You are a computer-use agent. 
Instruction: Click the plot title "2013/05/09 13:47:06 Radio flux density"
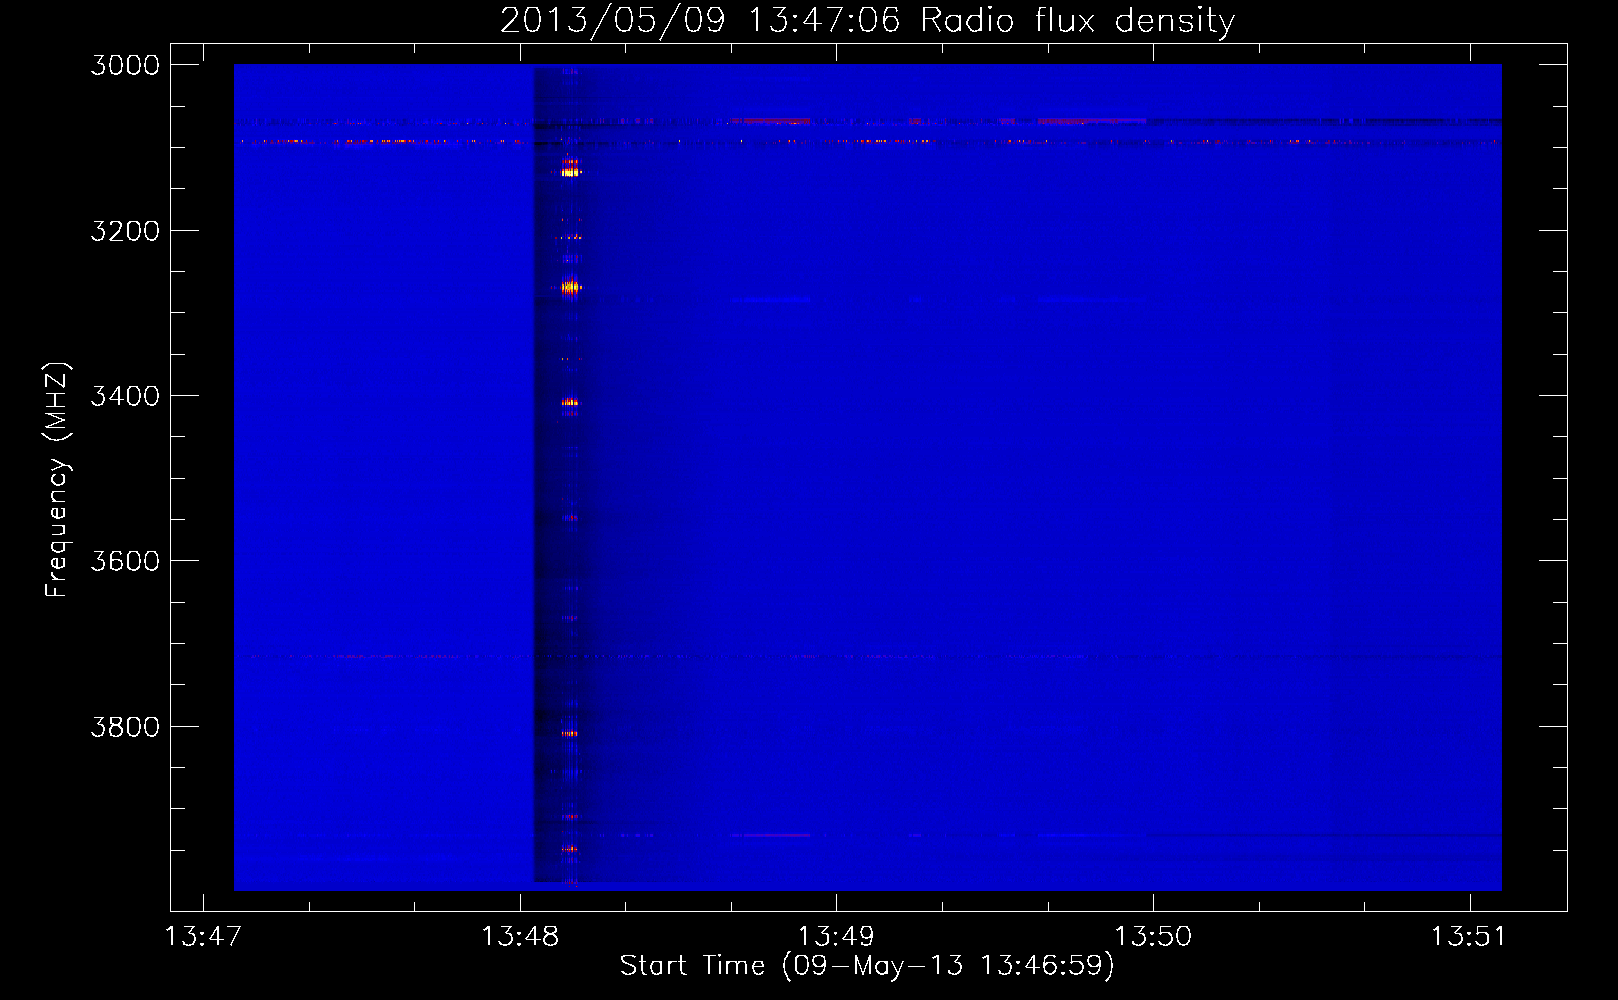click(867, 20)
